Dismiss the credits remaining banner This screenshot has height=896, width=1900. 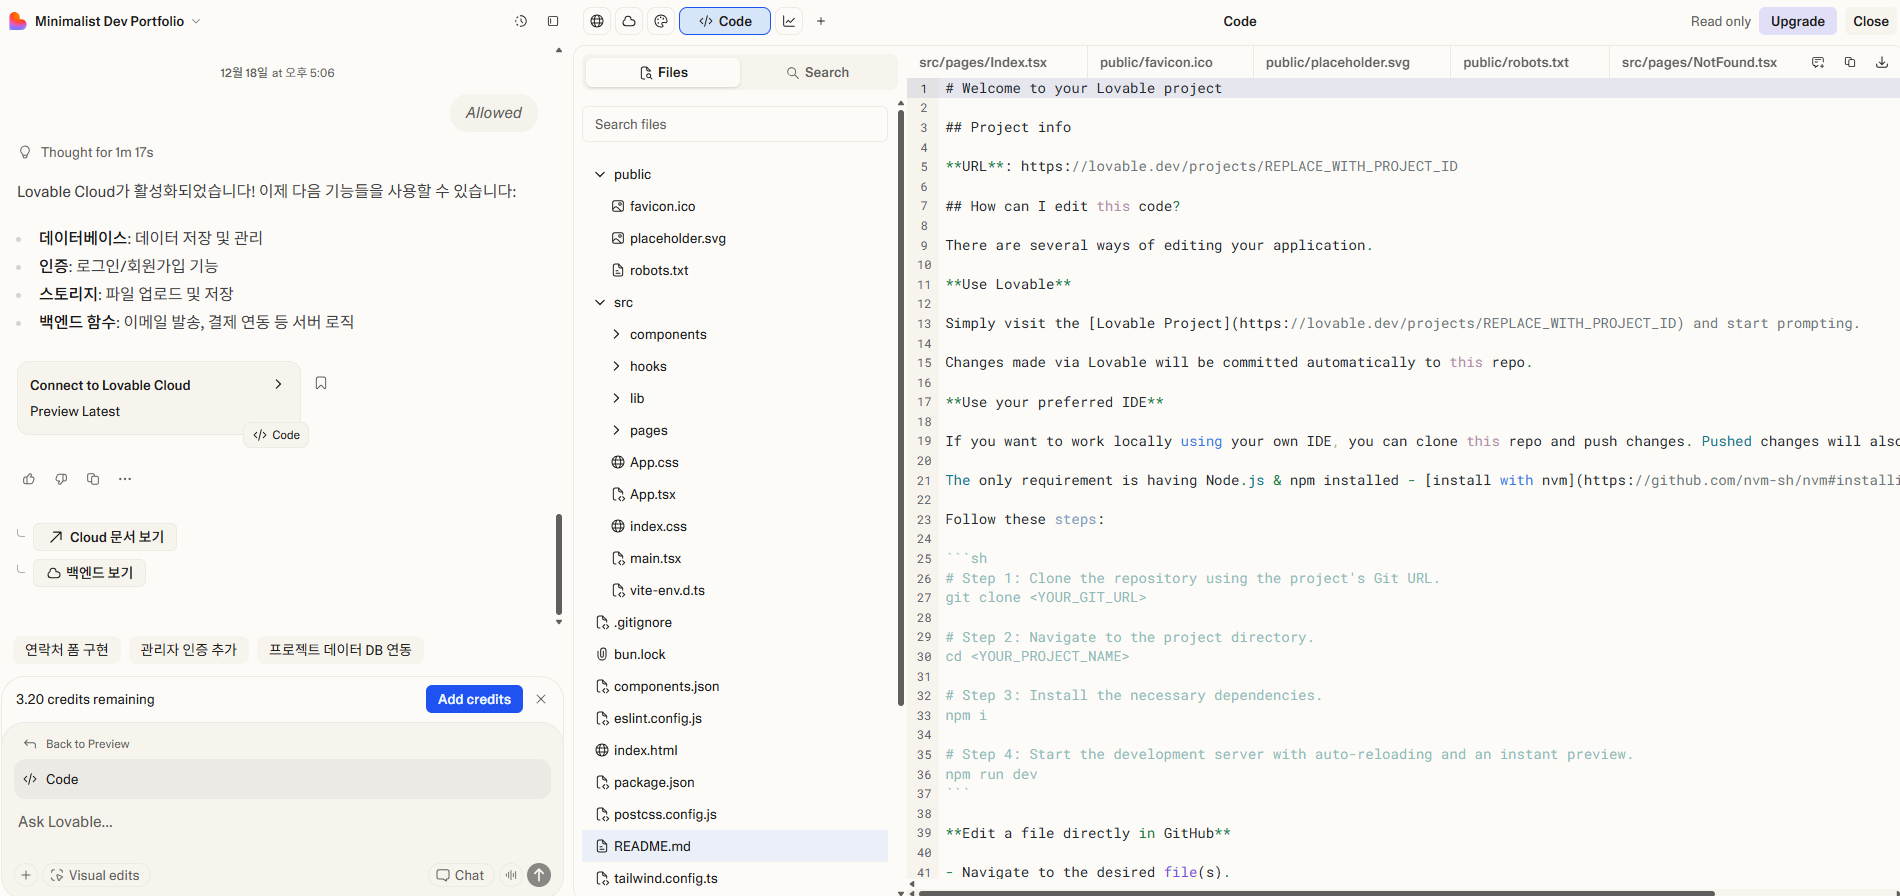[x=541, y=699]
